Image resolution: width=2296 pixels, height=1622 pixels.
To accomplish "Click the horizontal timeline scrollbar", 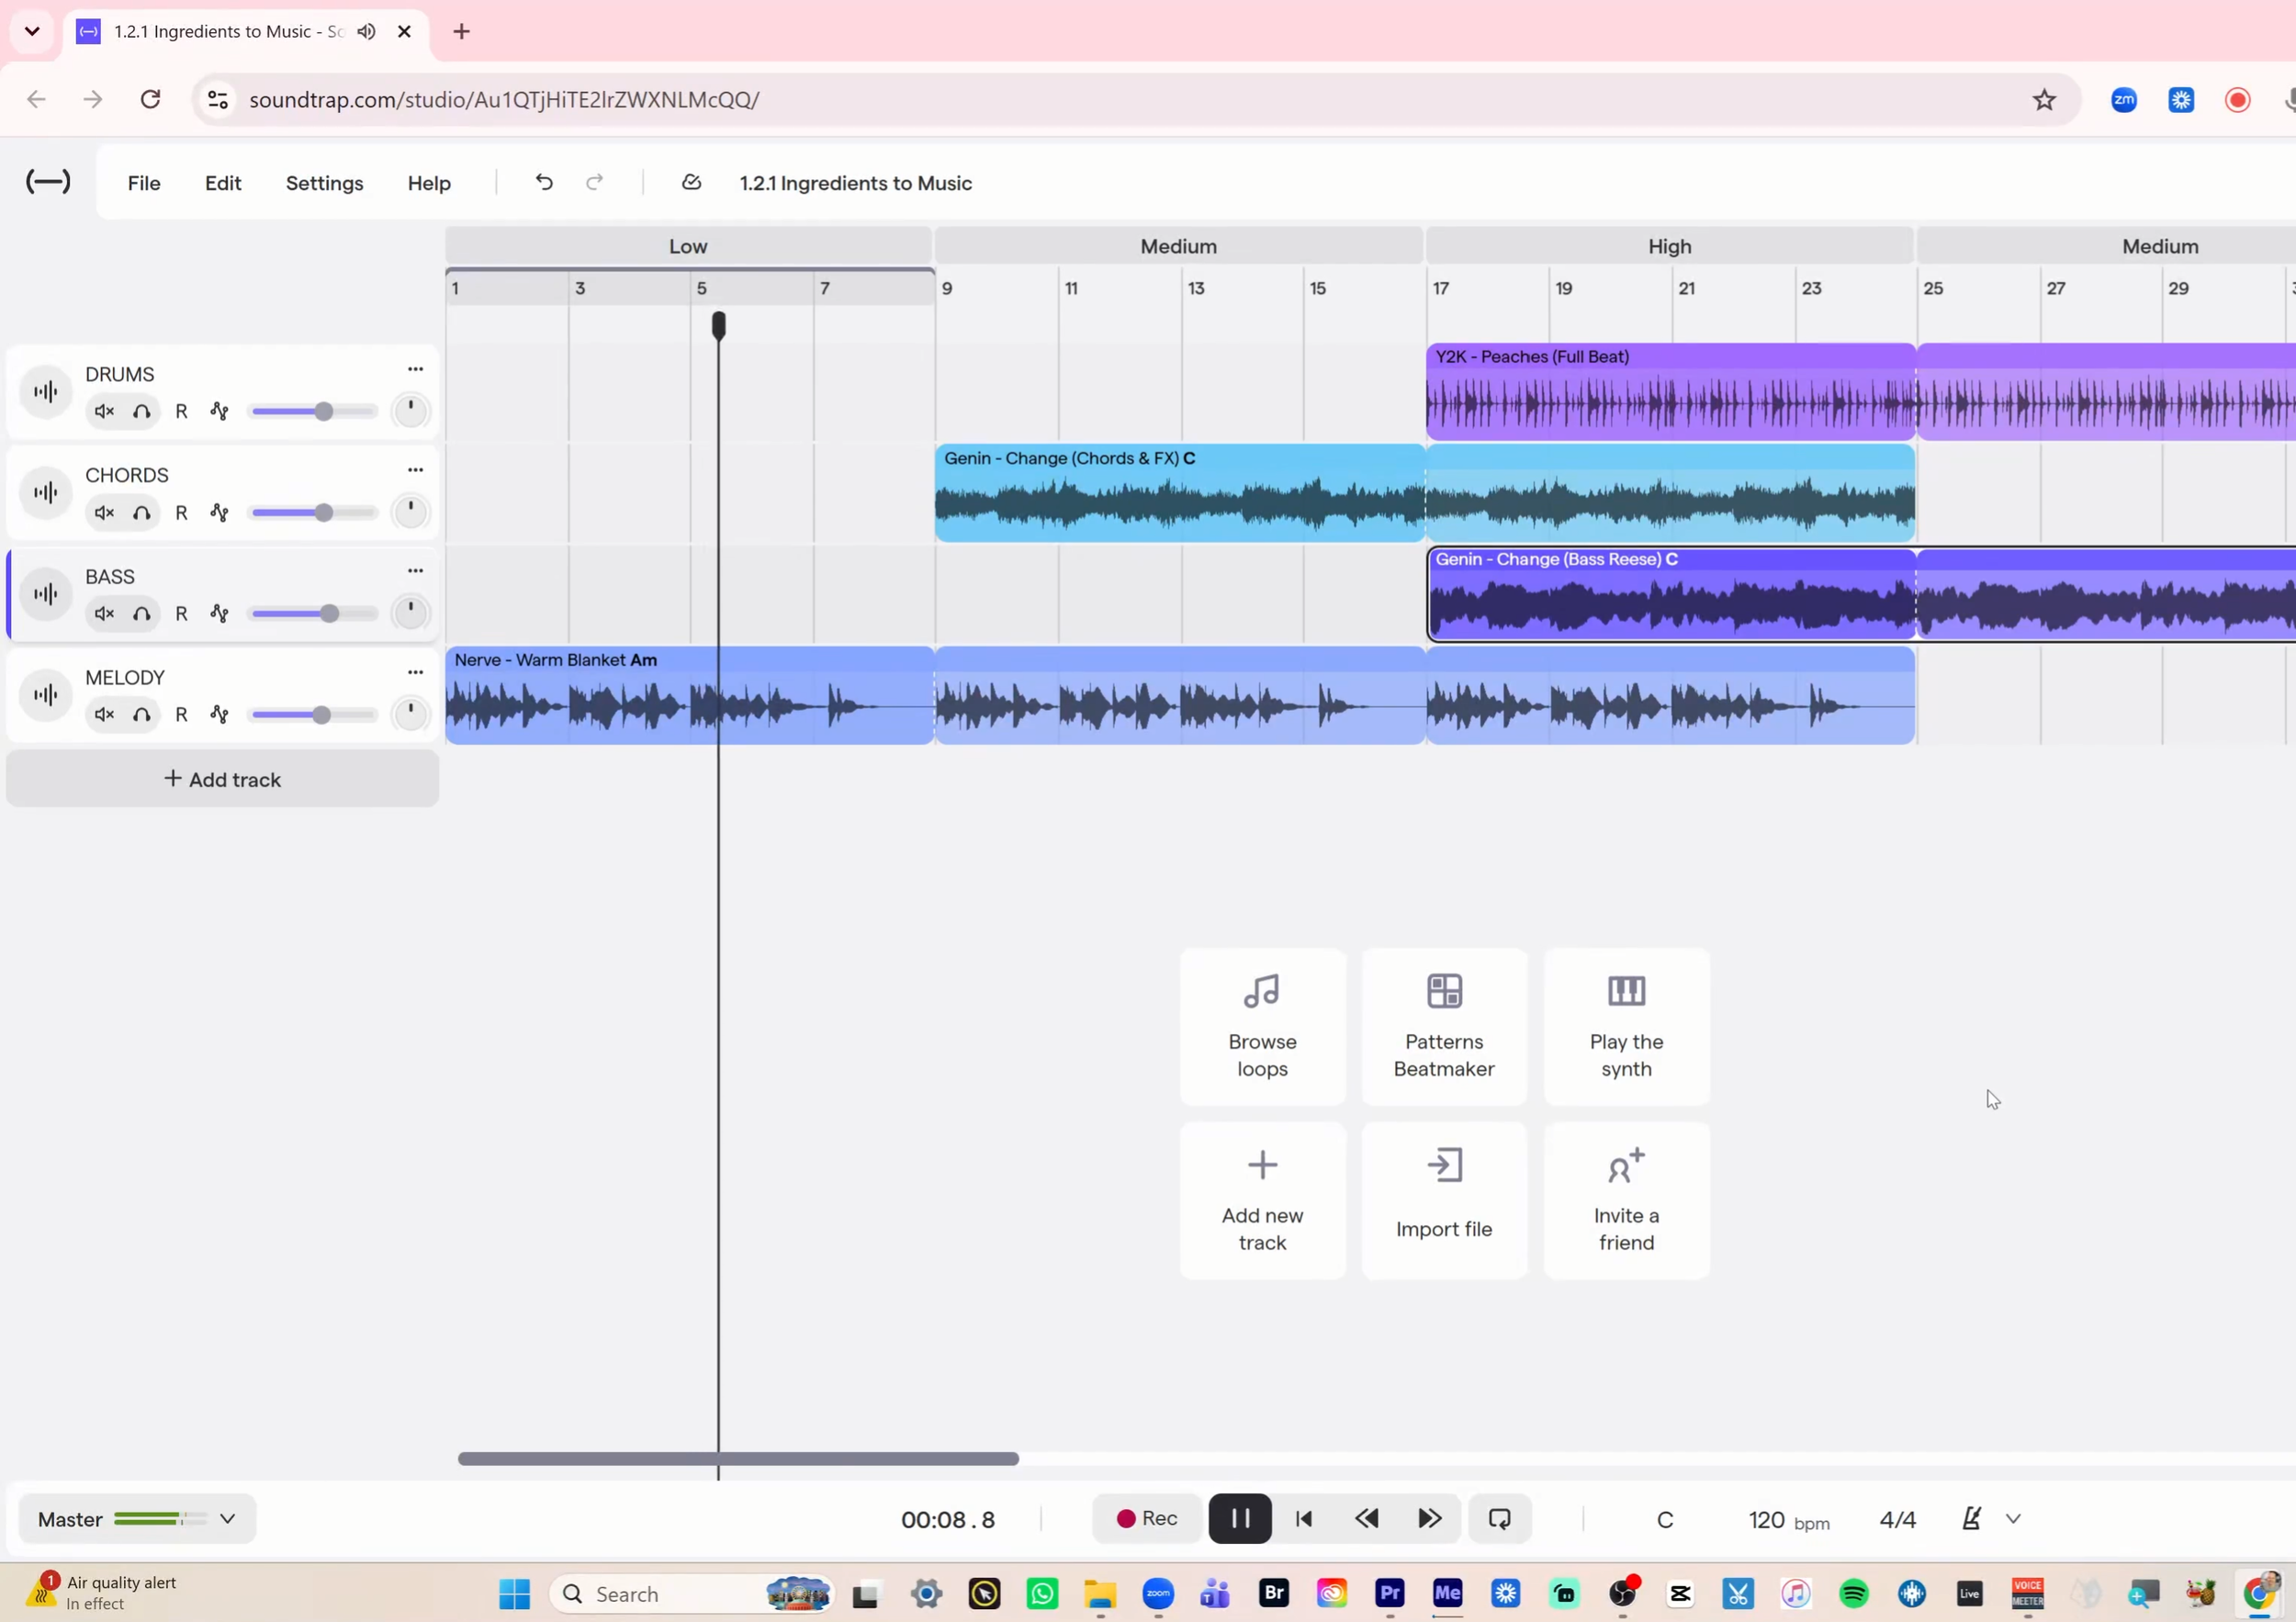I will (x=738, y=1459).
